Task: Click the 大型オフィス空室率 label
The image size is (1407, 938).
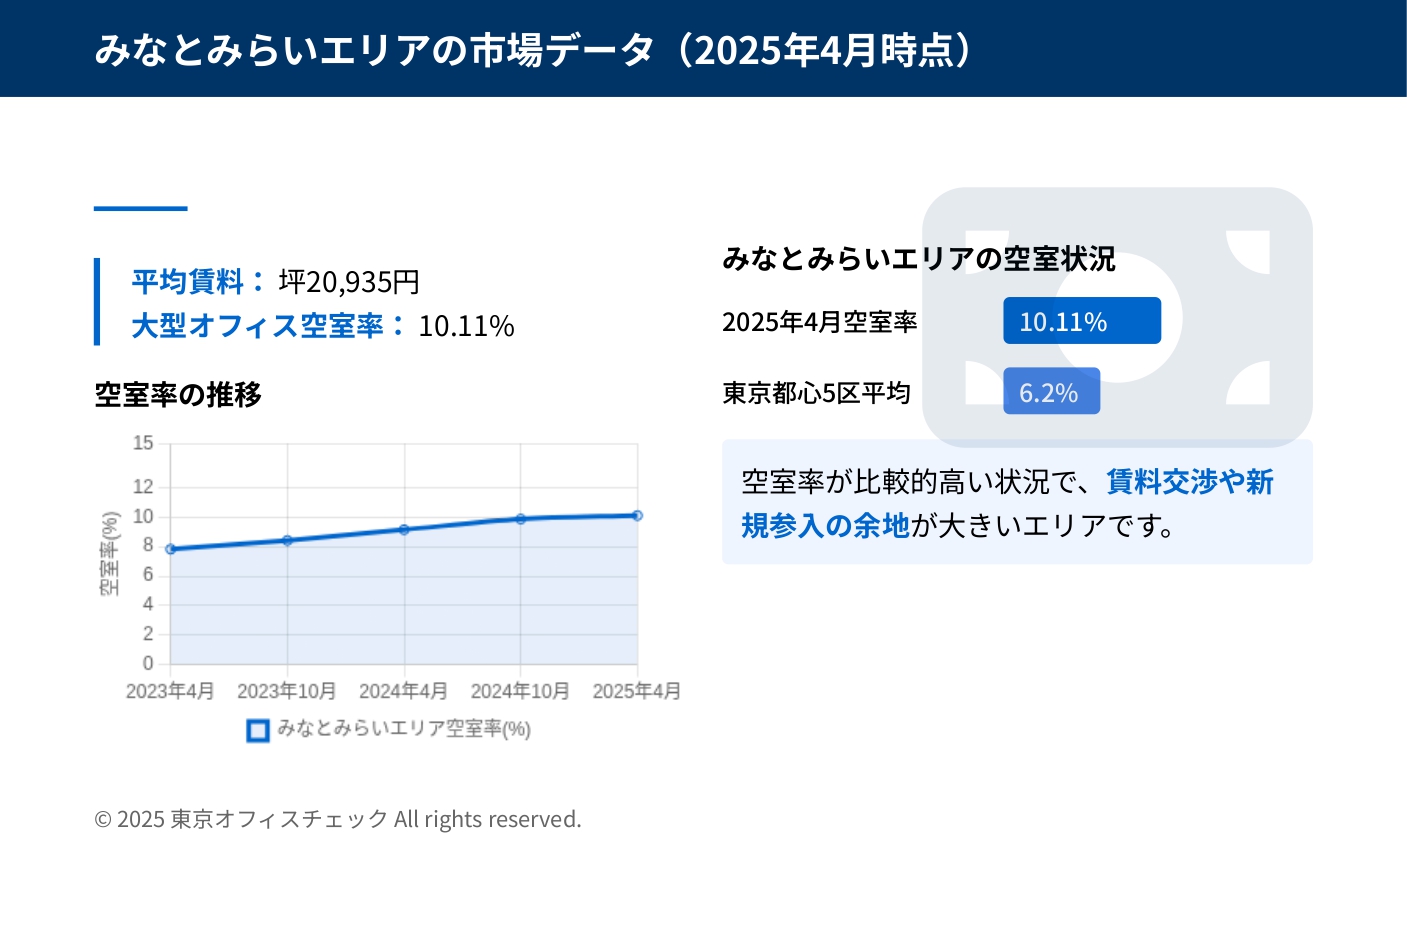Action: 258,325
